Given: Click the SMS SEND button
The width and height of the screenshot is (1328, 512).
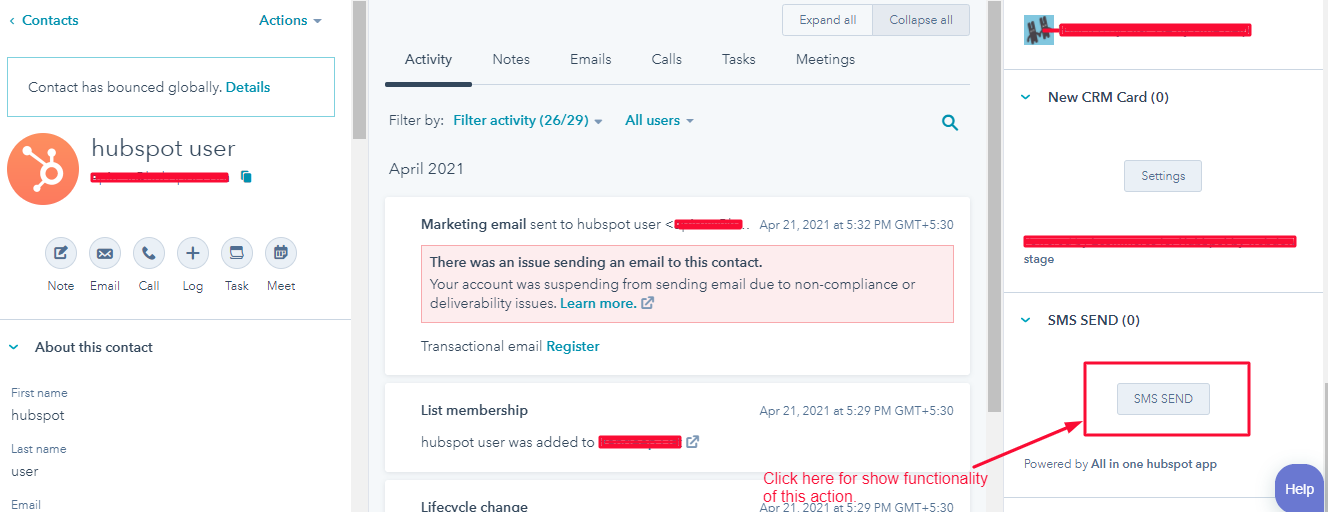Looking at the screenshot, I should pyautogui.click(x=1163, y=399).
